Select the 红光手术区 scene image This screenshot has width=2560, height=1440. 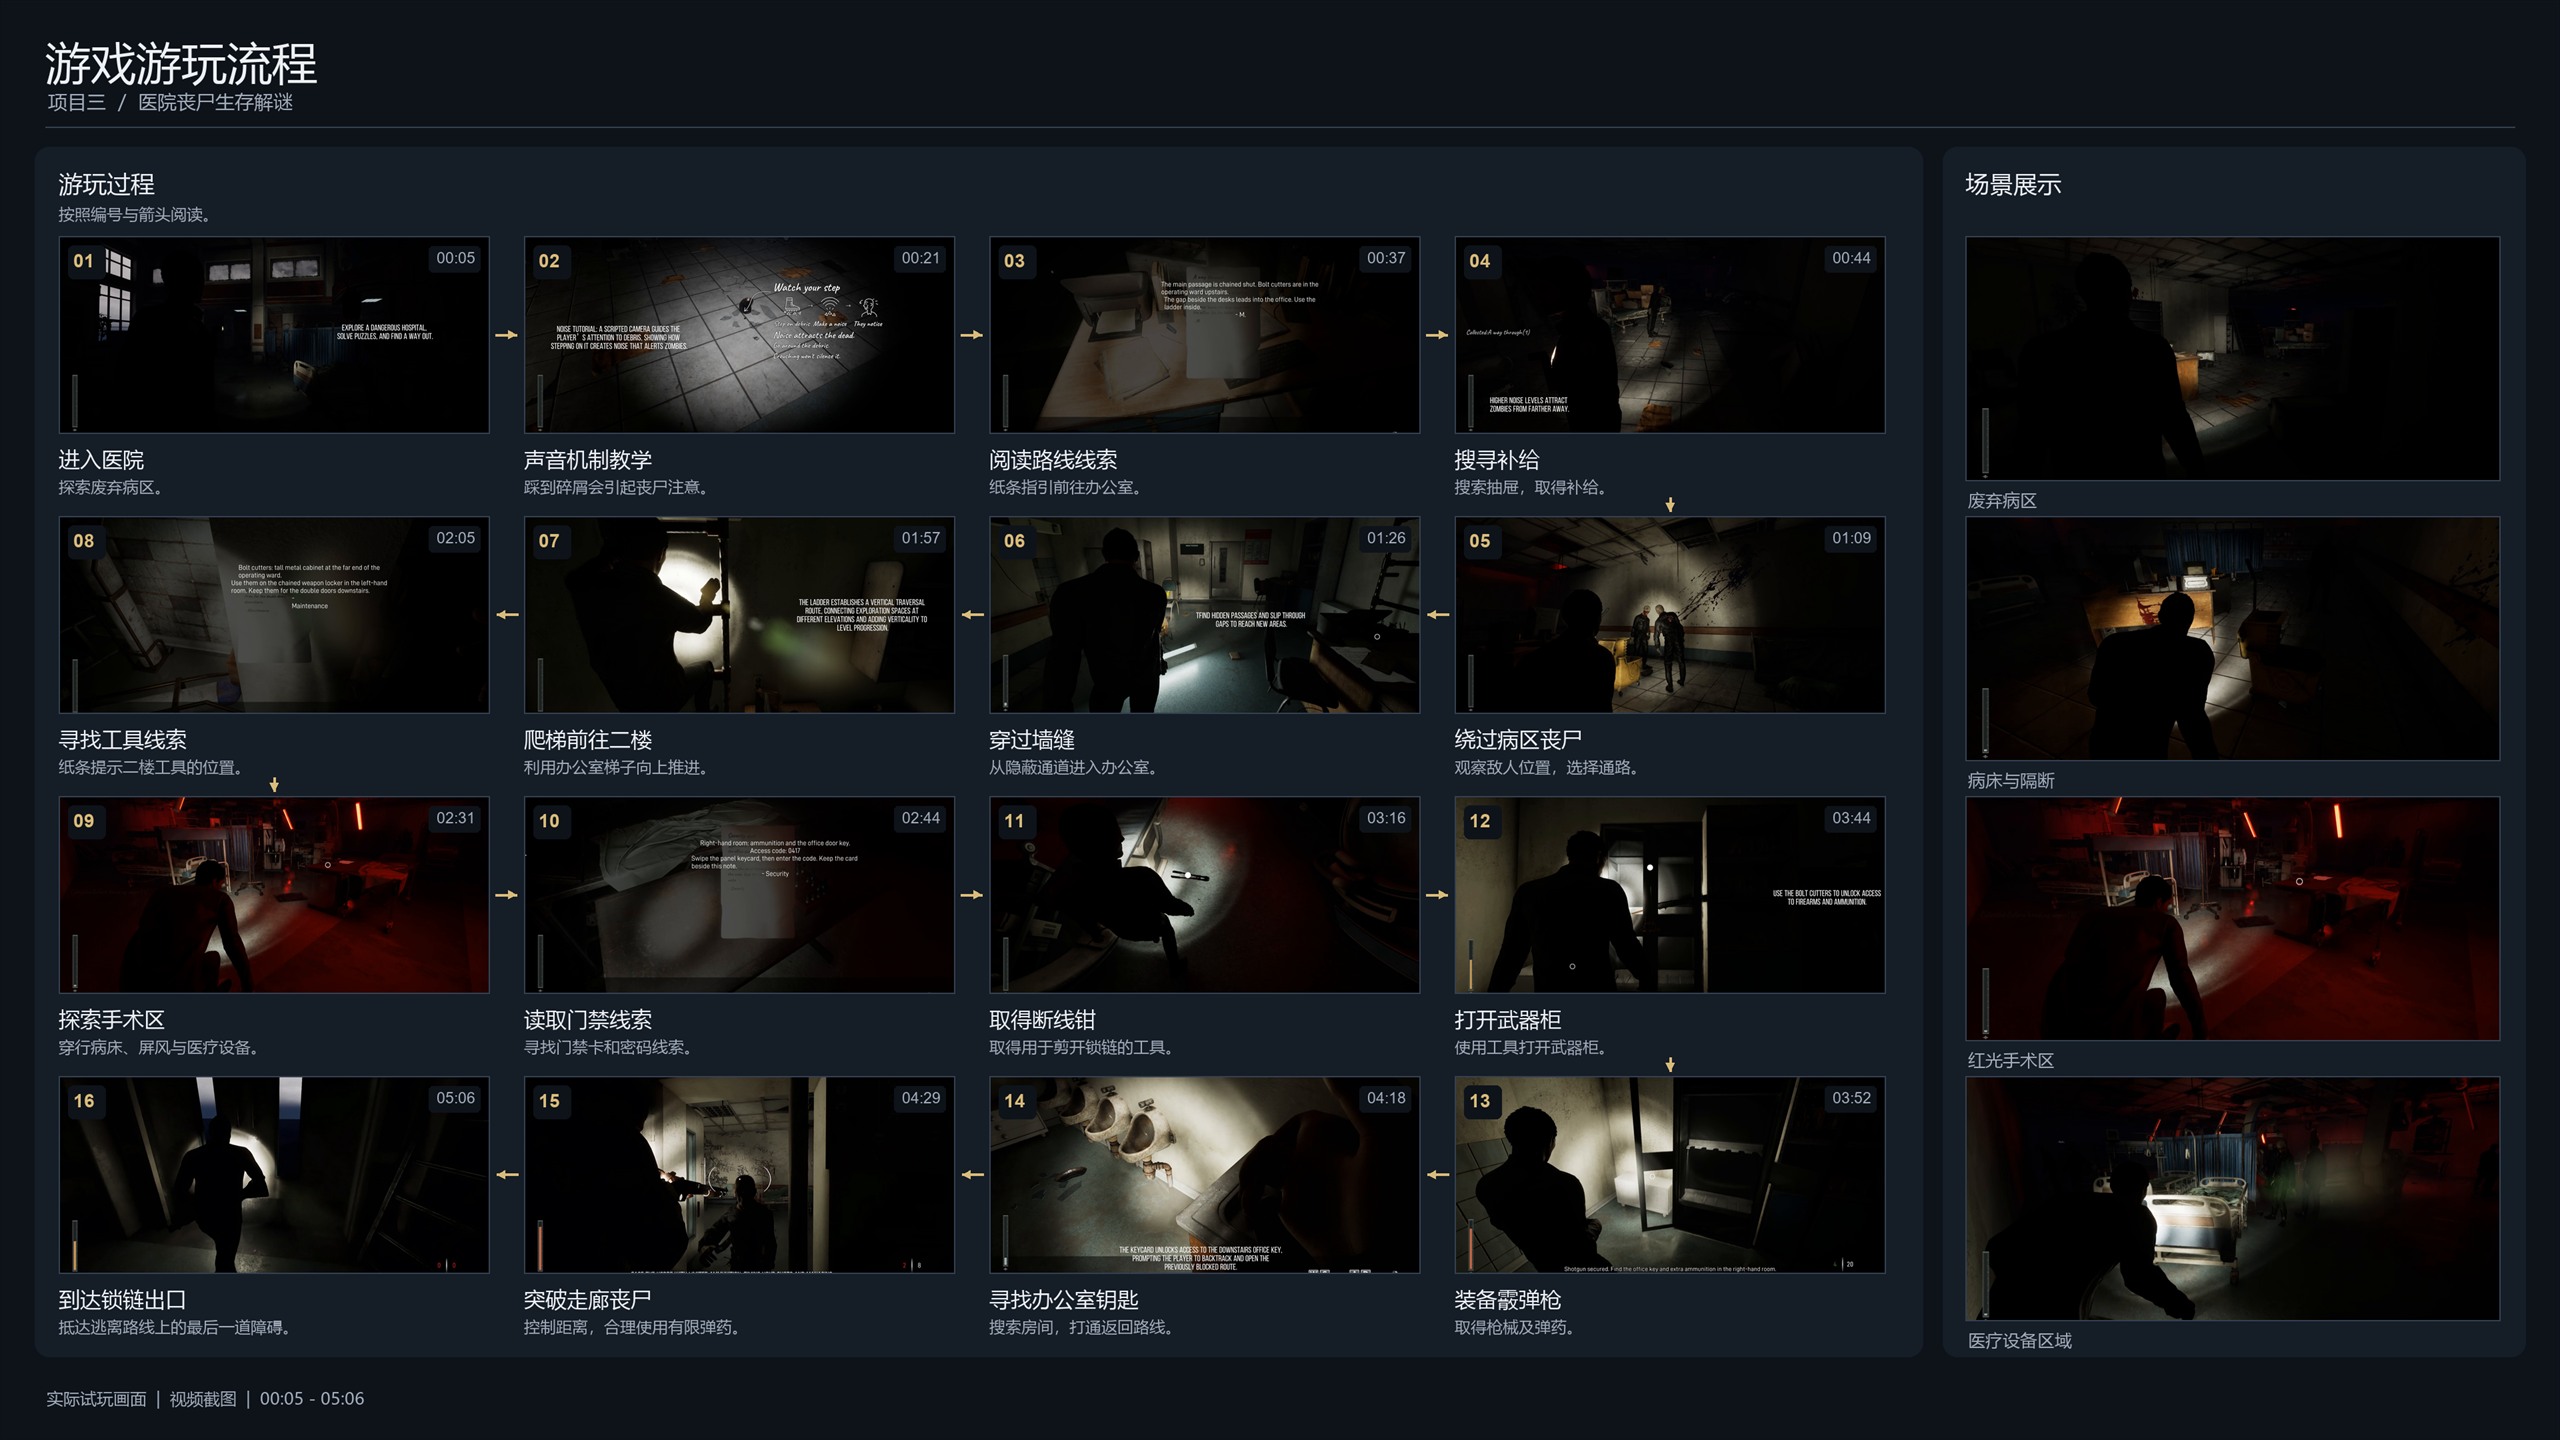click(x=2232, y=918)
